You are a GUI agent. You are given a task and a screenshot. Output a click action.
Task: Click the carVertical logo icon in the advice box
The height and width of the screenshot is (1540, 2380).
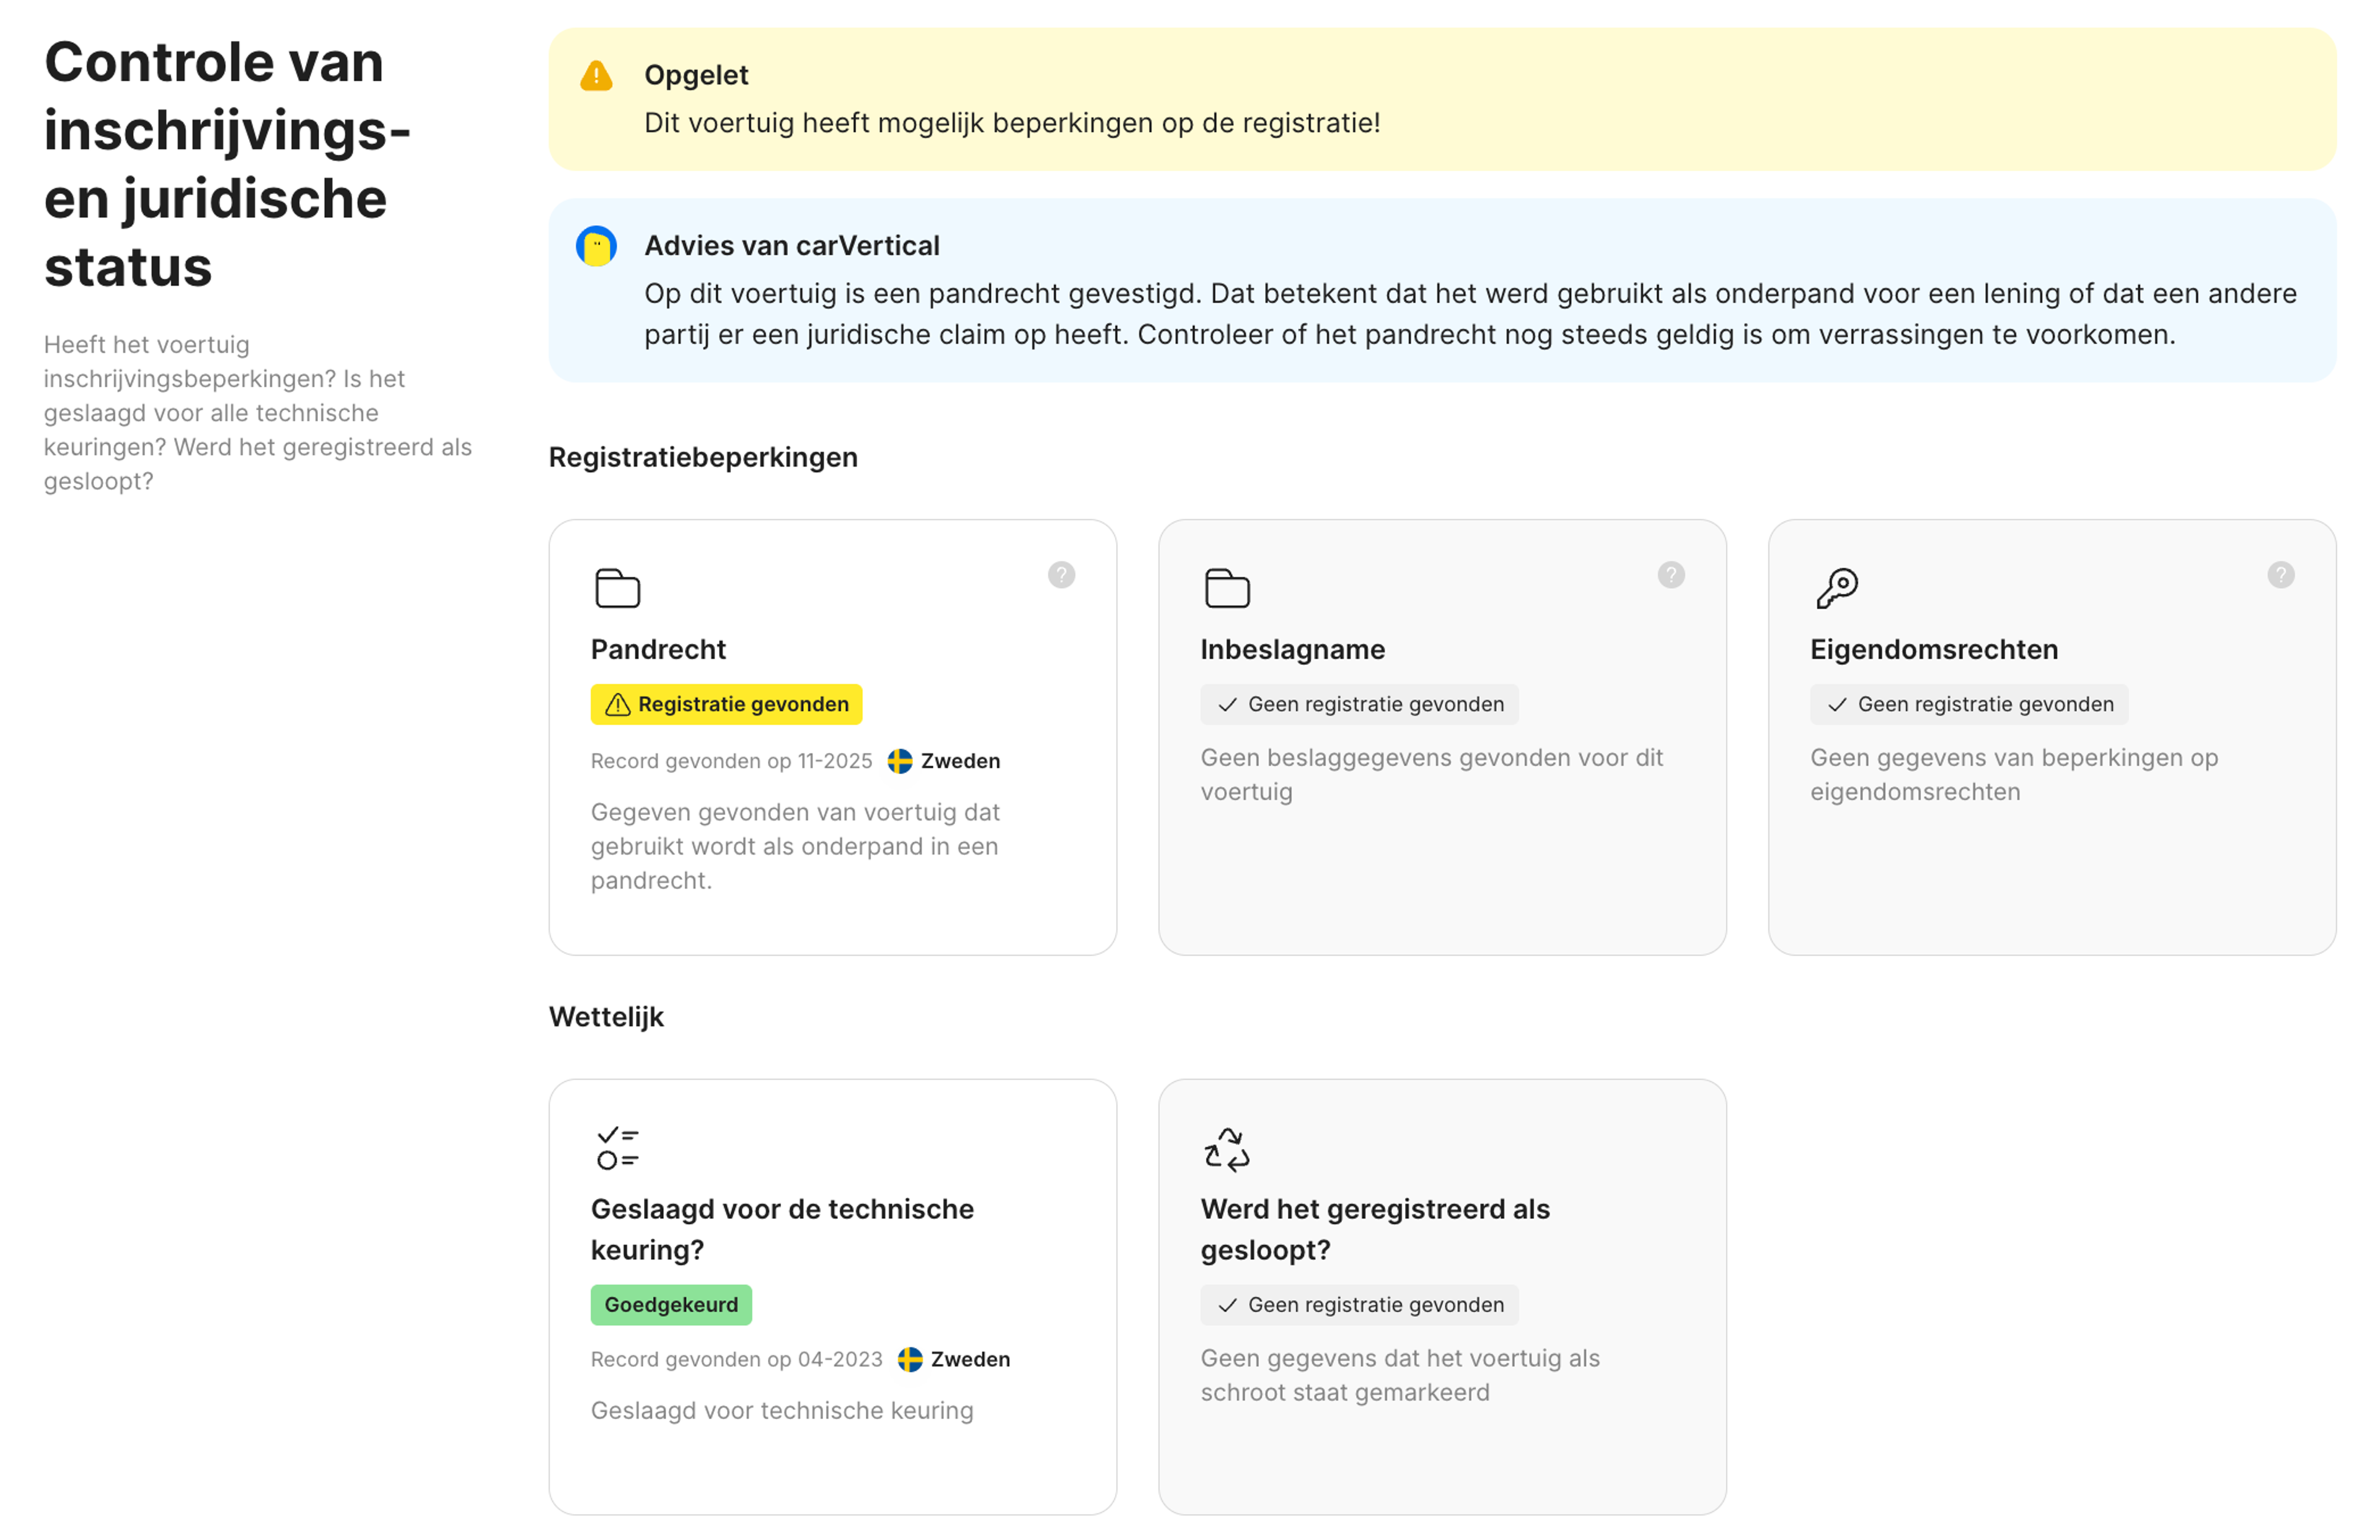pos(597,246)
